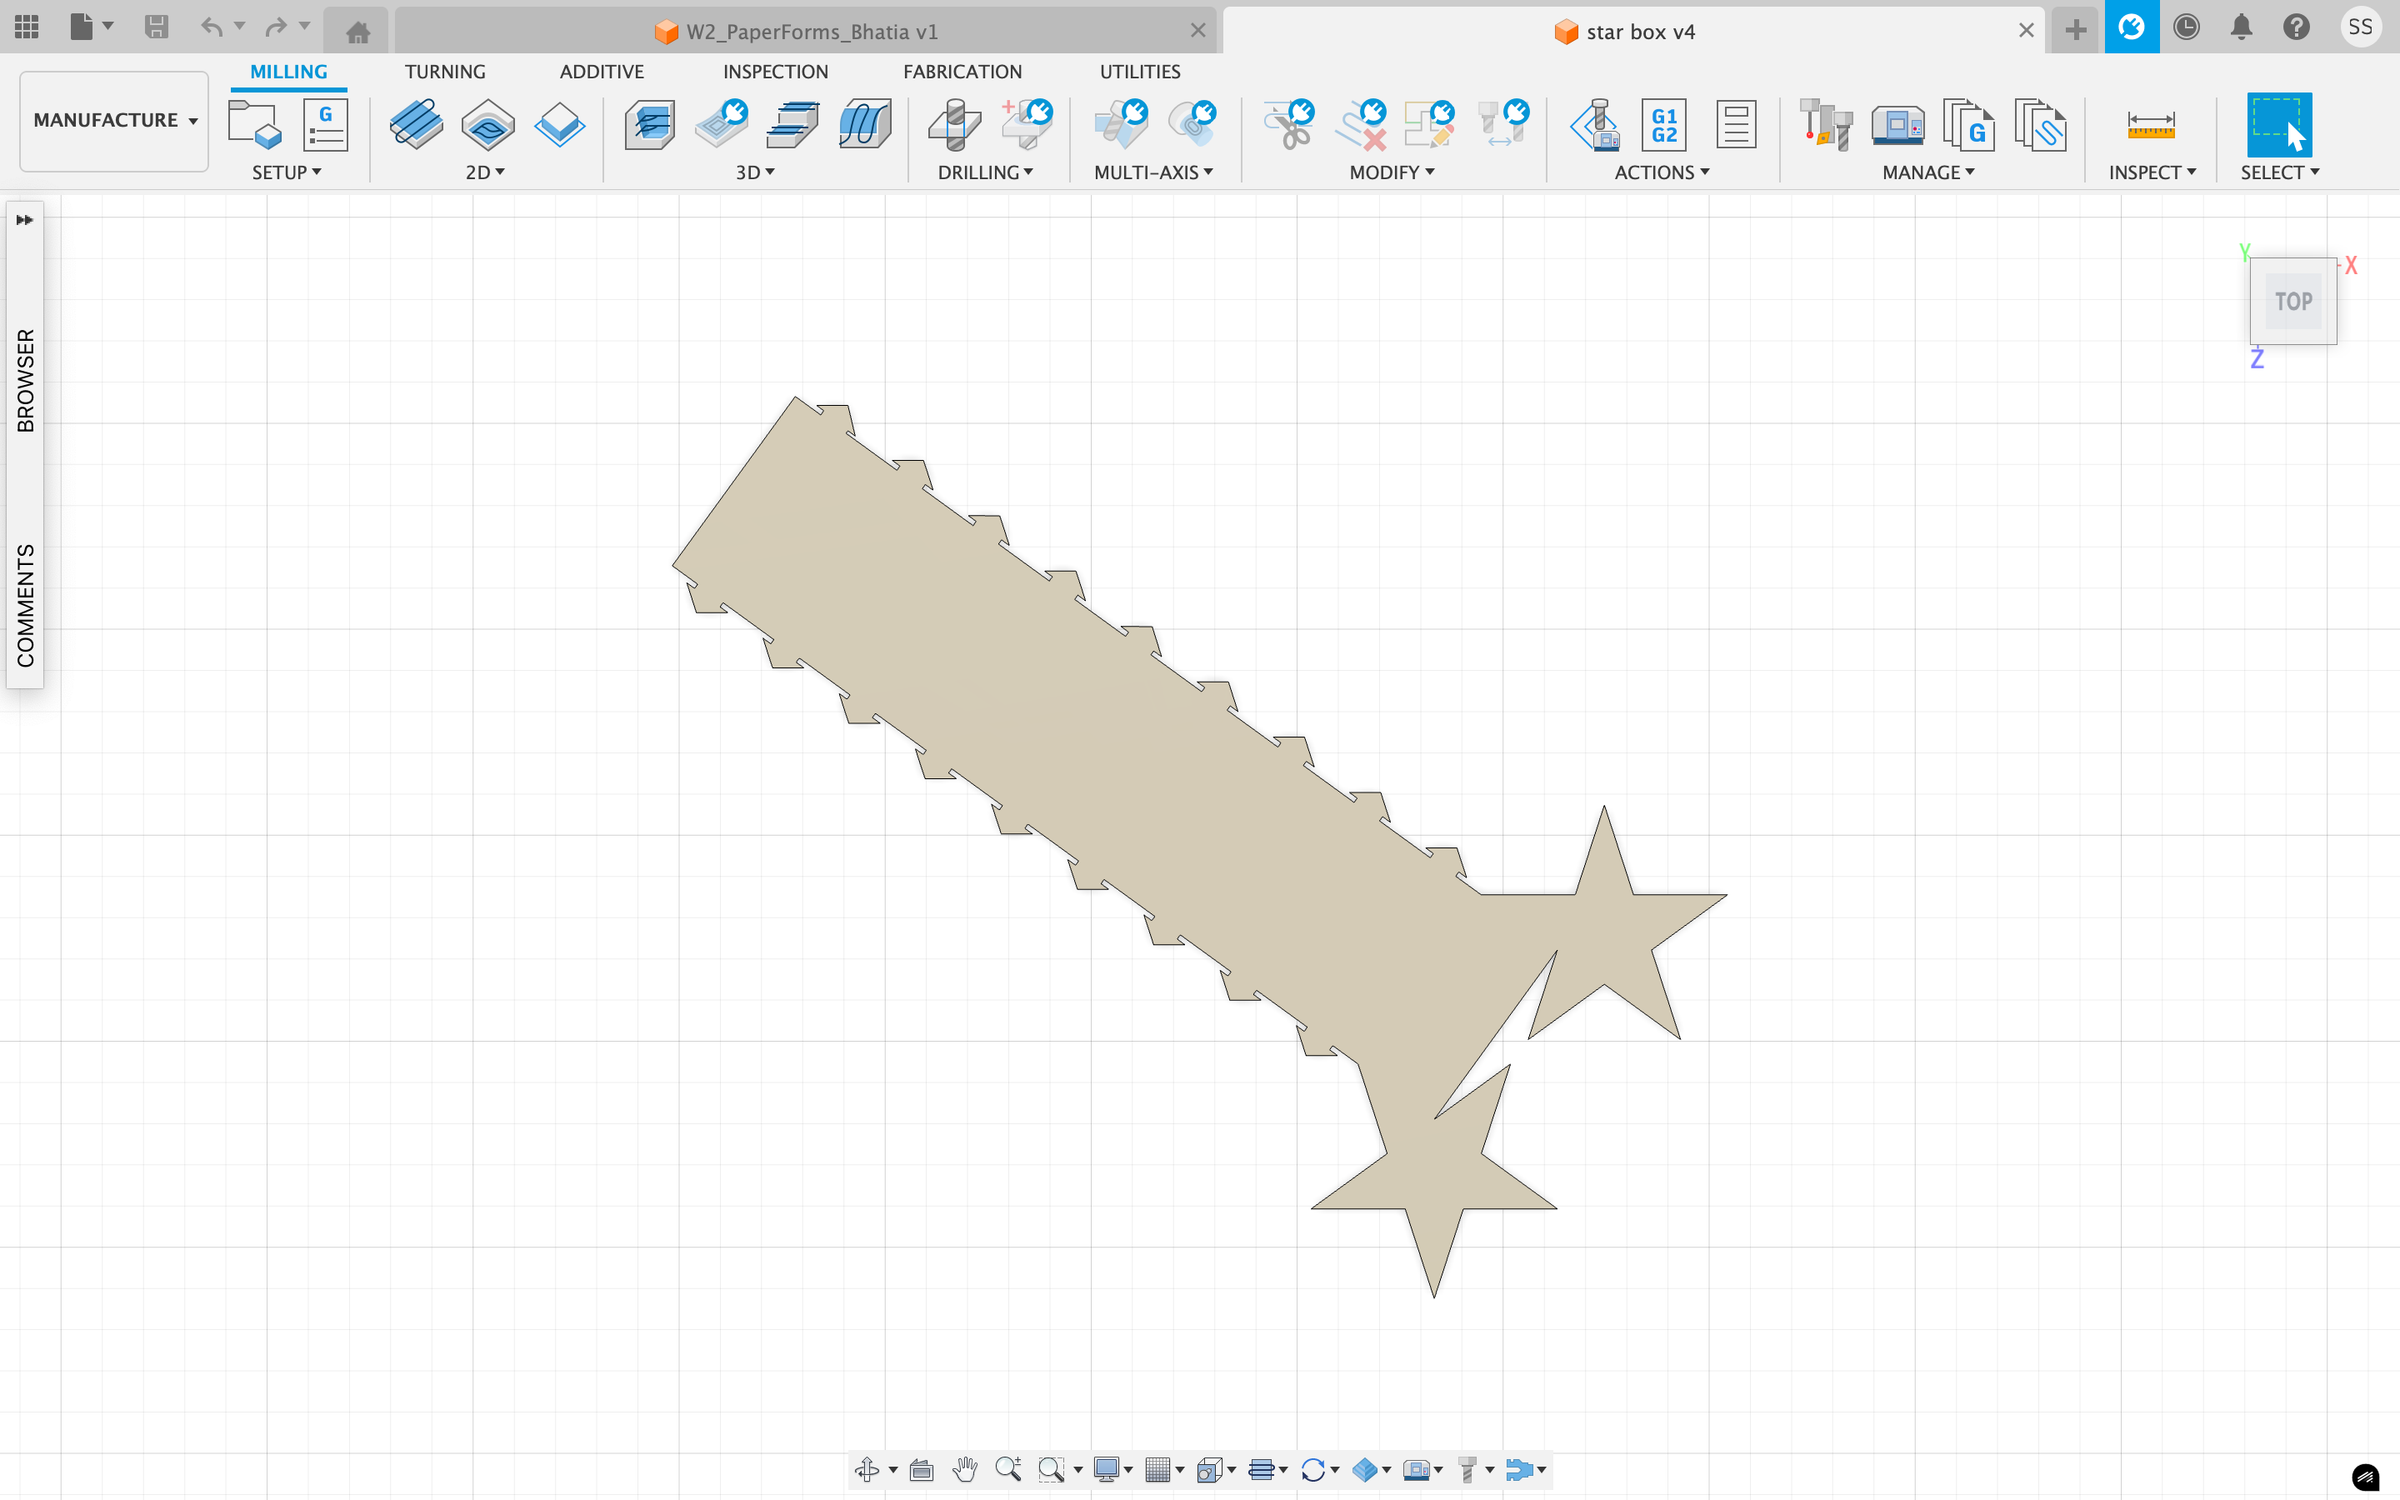Open a new design tab with plus

pyautogui.click(x=2076, y=30)
